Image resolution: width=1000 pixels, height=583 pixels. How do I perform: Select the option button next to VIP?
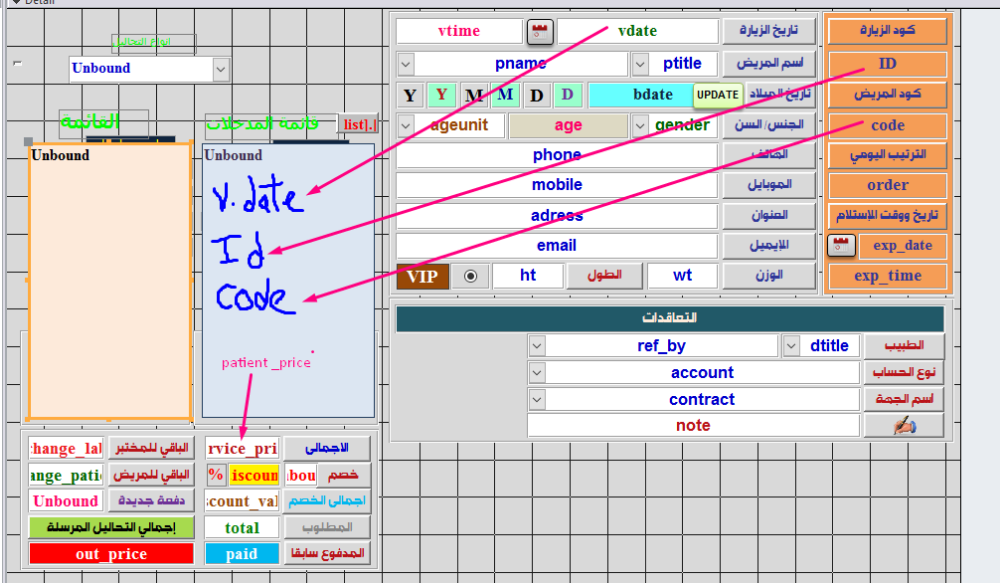click(x=470, y=276)
